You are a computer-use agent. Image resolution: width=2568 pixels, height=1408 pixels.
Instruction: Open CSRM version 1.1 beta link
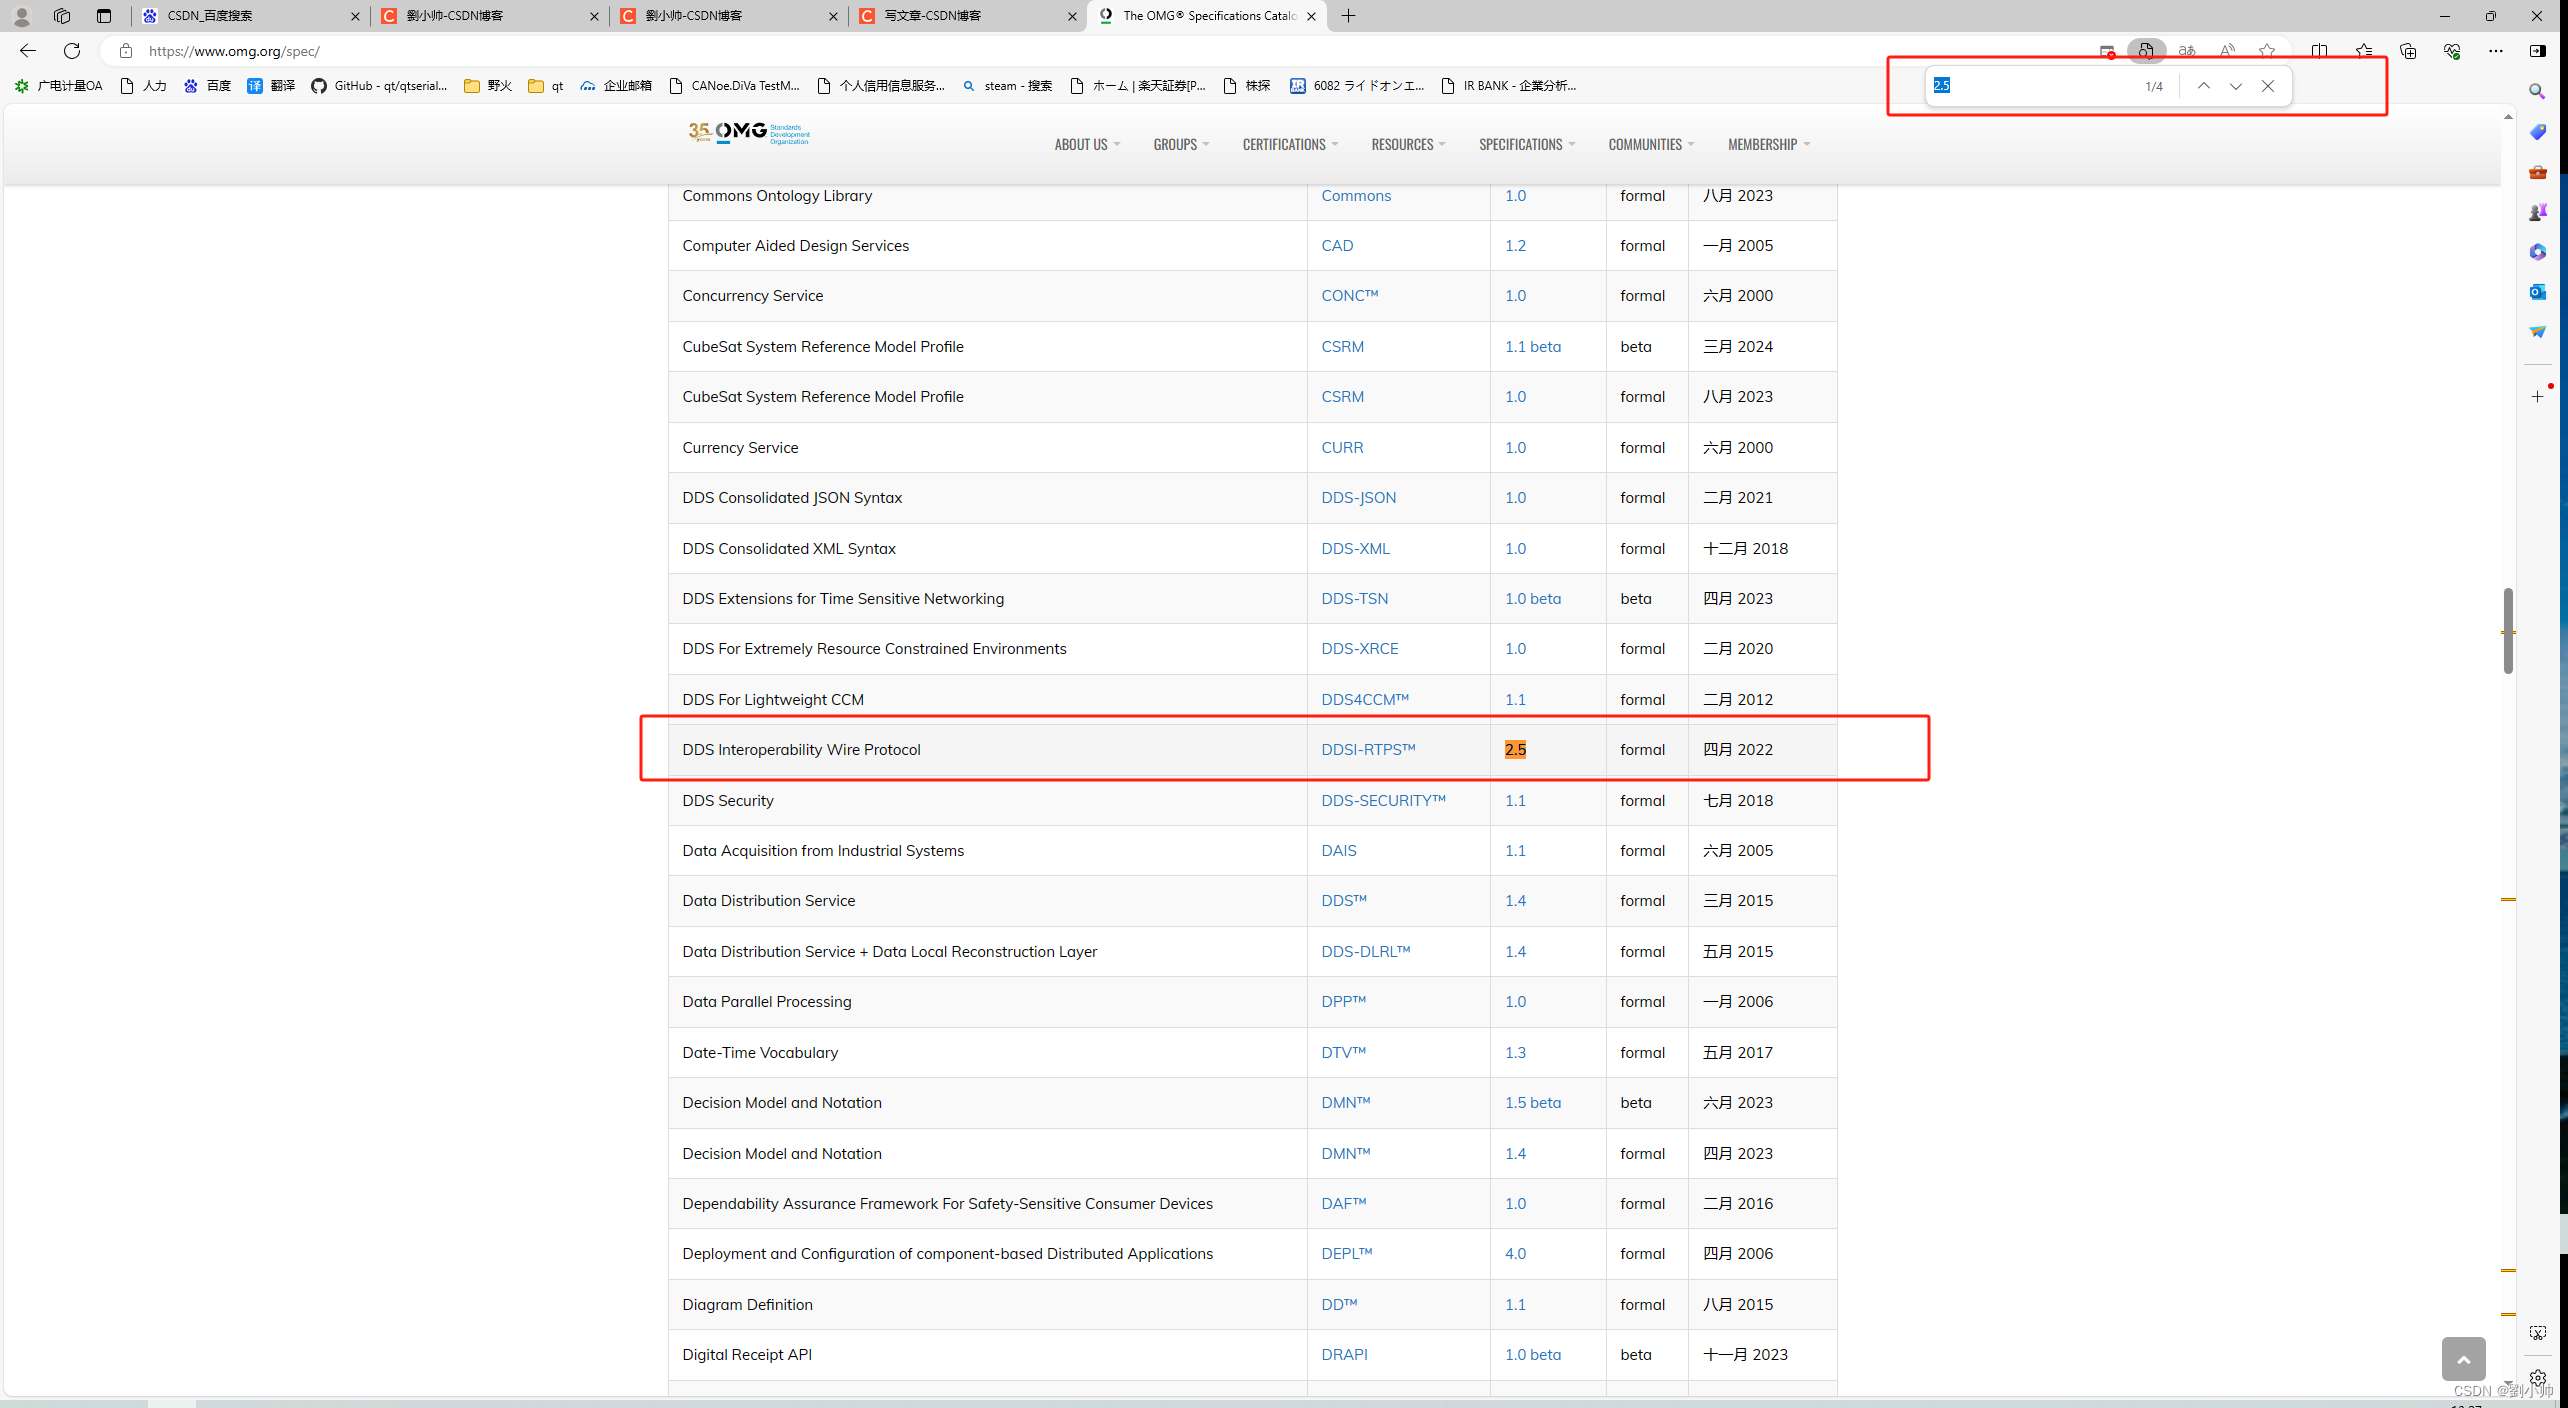[x=1532, y=347]
